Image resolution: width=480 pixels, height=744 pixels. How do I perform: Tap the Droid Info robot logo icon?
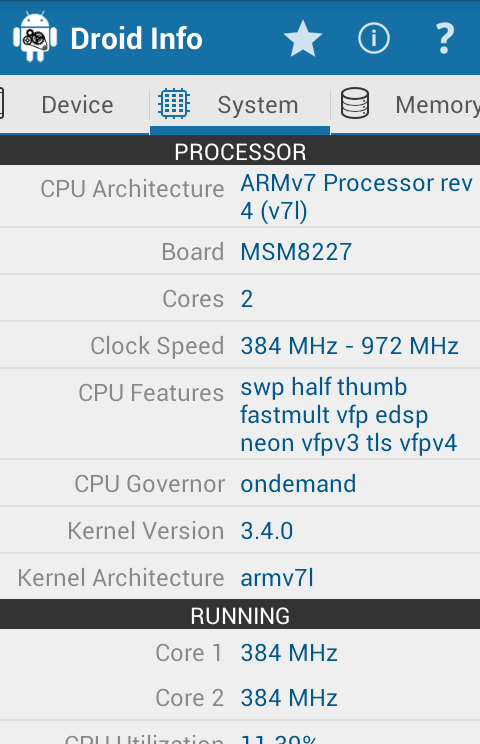pyautogui.click(x=35, y=37)
